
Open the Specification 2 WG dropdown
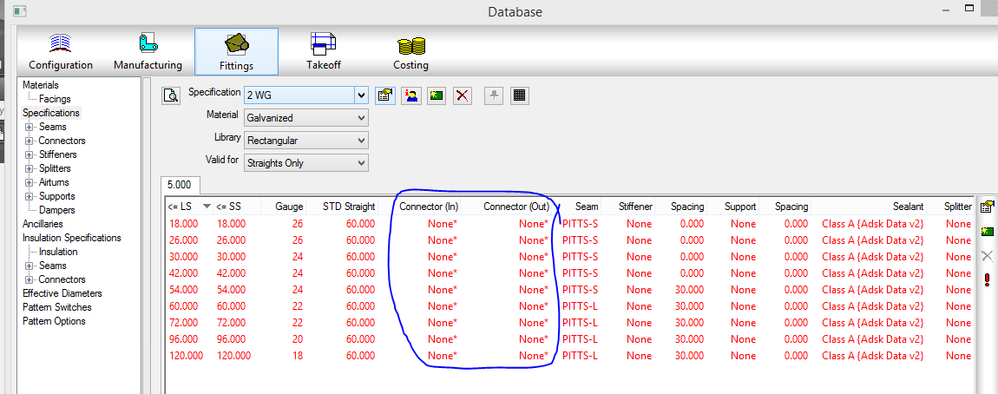click(x=362, y=95)
